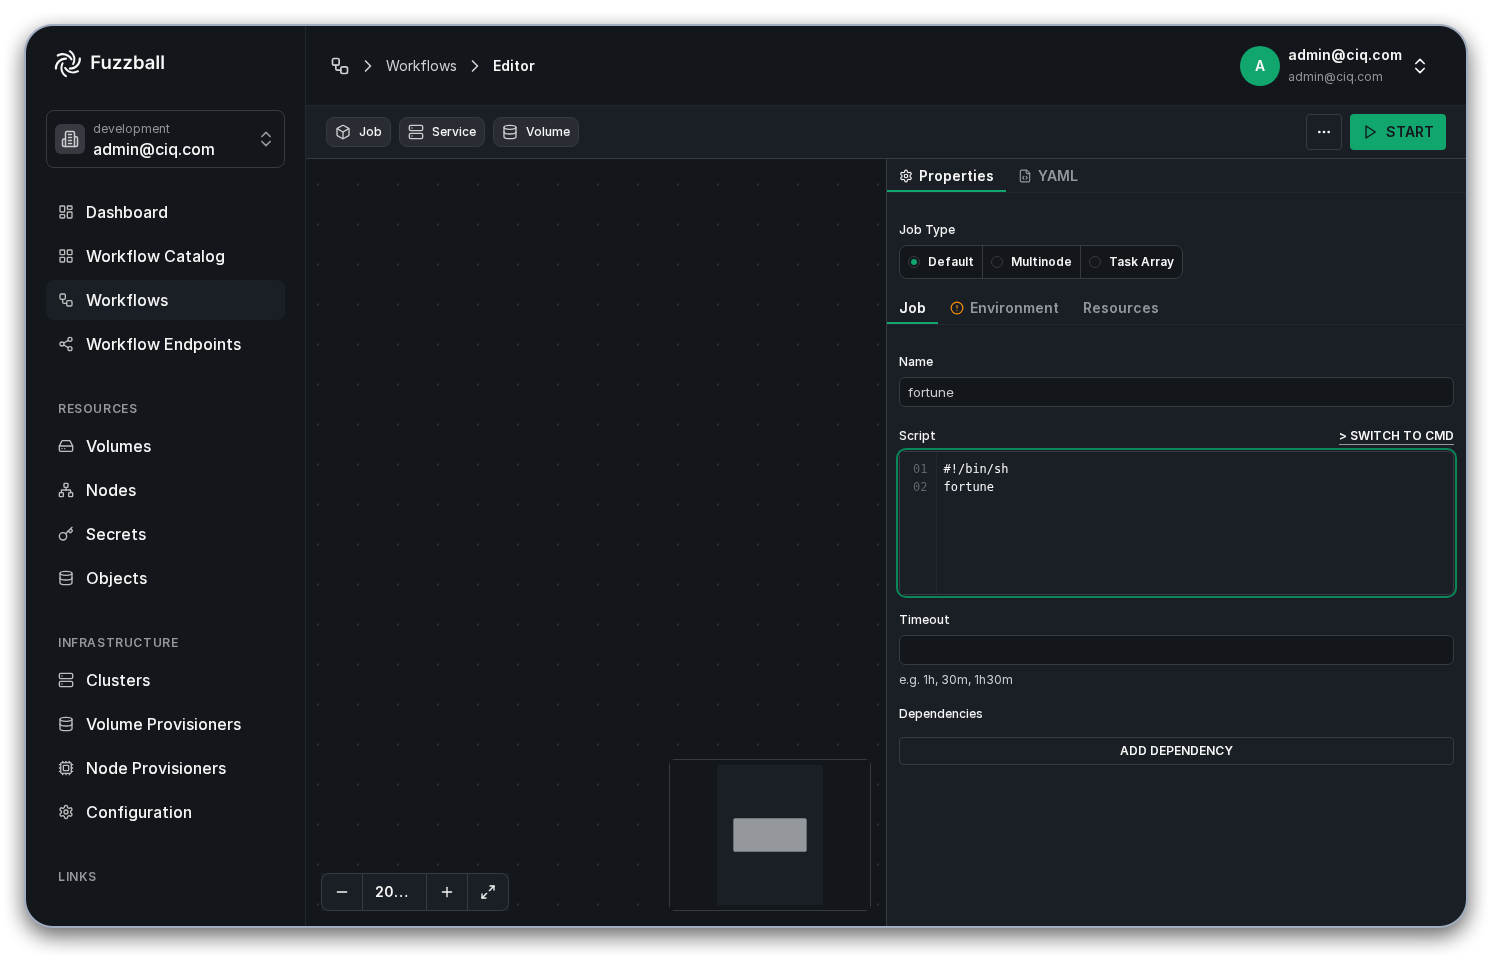Start the workflow
Screen dimensions: 1492x960
1398,132
